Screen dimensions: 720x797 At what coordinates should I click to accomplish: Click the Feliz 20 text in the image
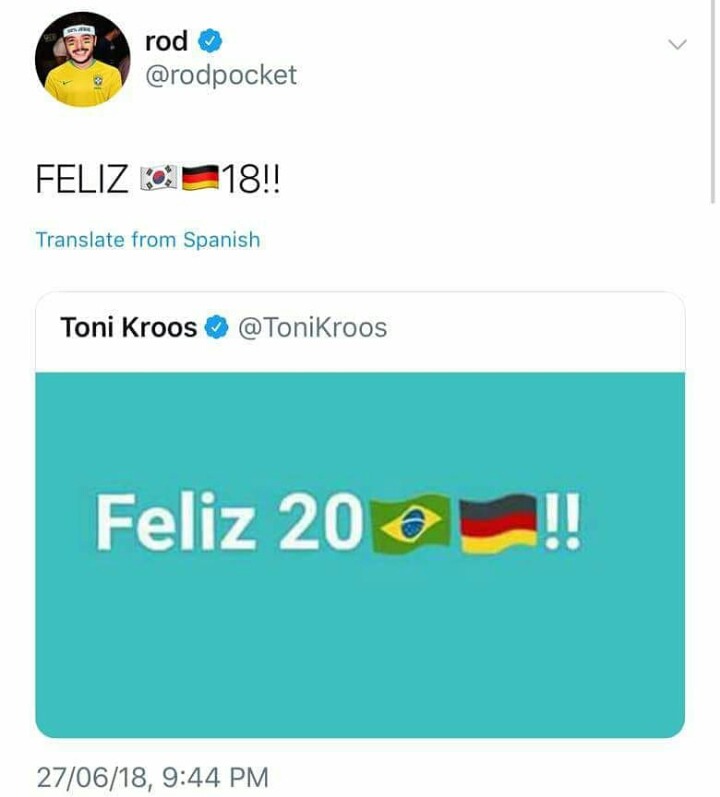point(230,523)
